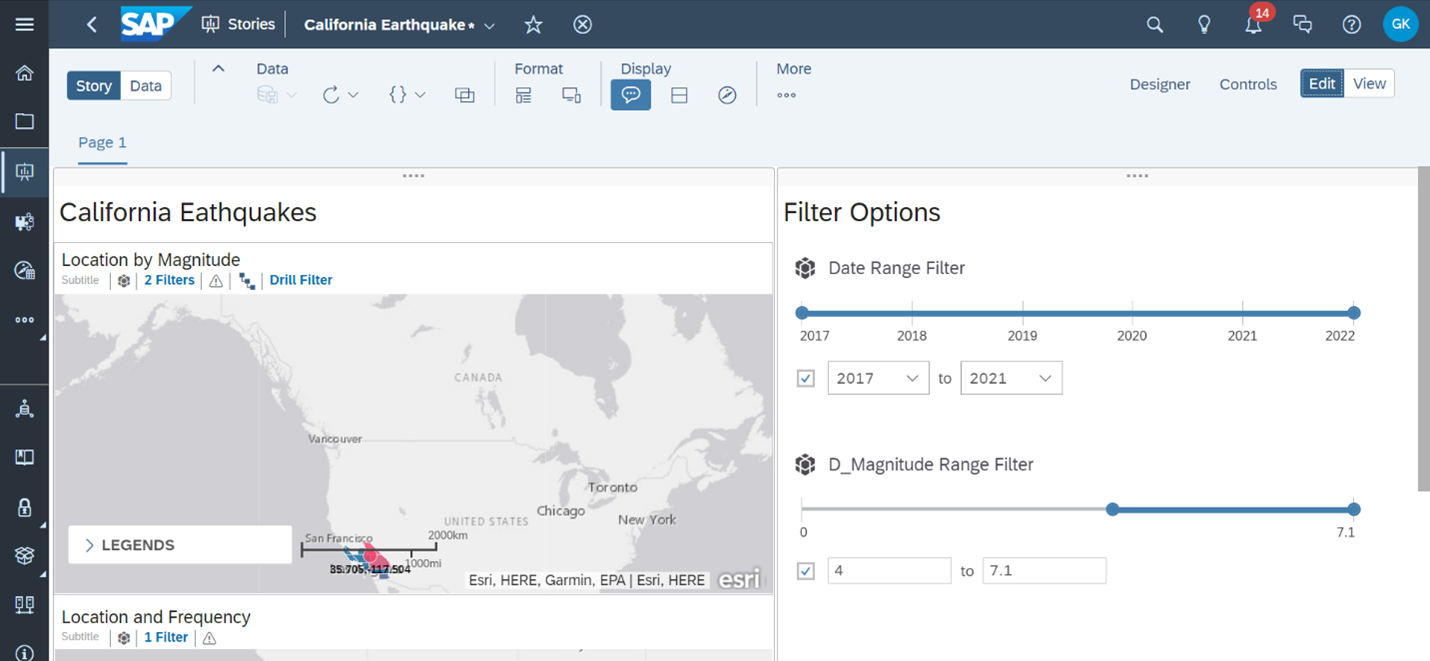Image resolution: width=1430 pixels, height=661 pixels.
Task: Open the Designer panel
Action: (1160, 85)
